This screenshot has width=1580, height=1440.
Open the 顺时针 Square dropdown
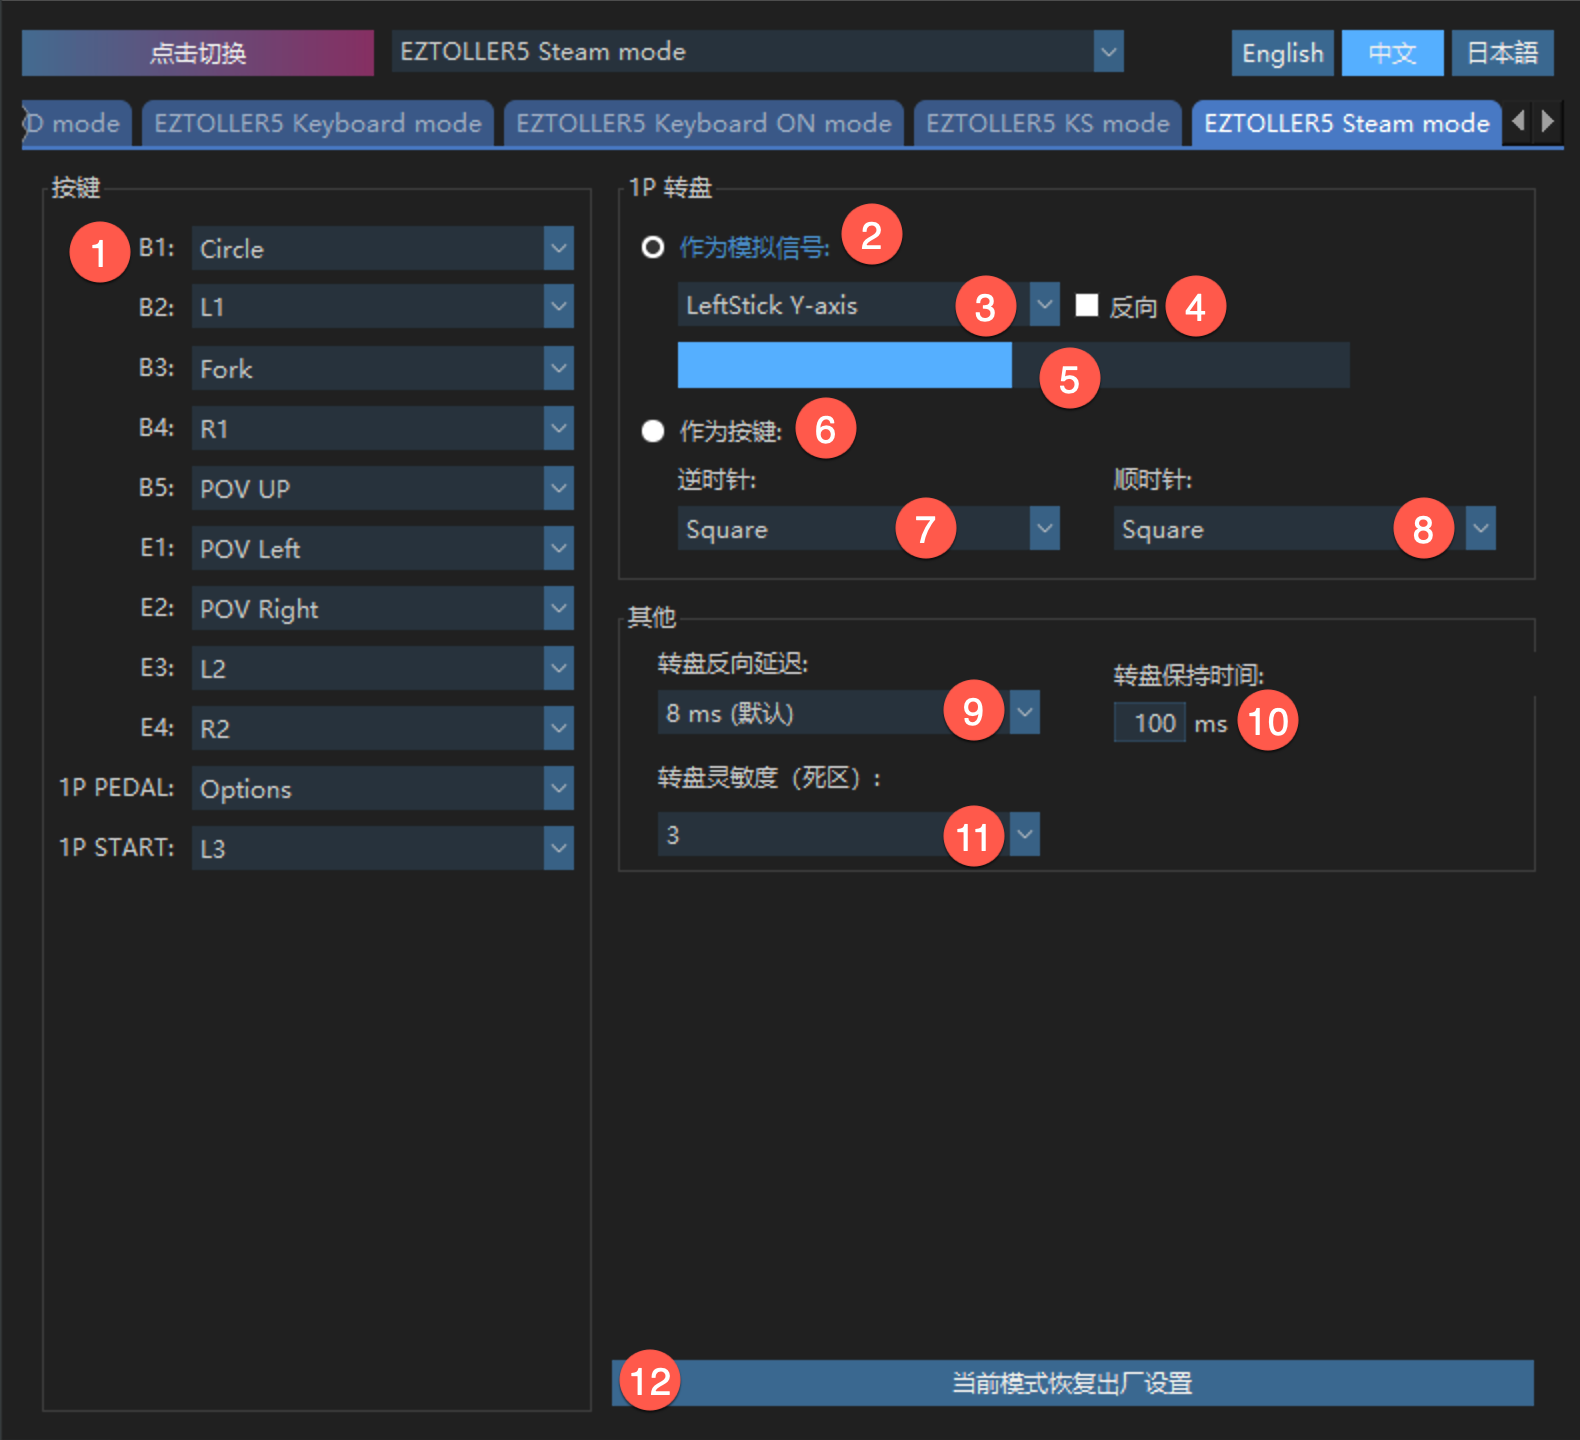[x=1305, y=528]
